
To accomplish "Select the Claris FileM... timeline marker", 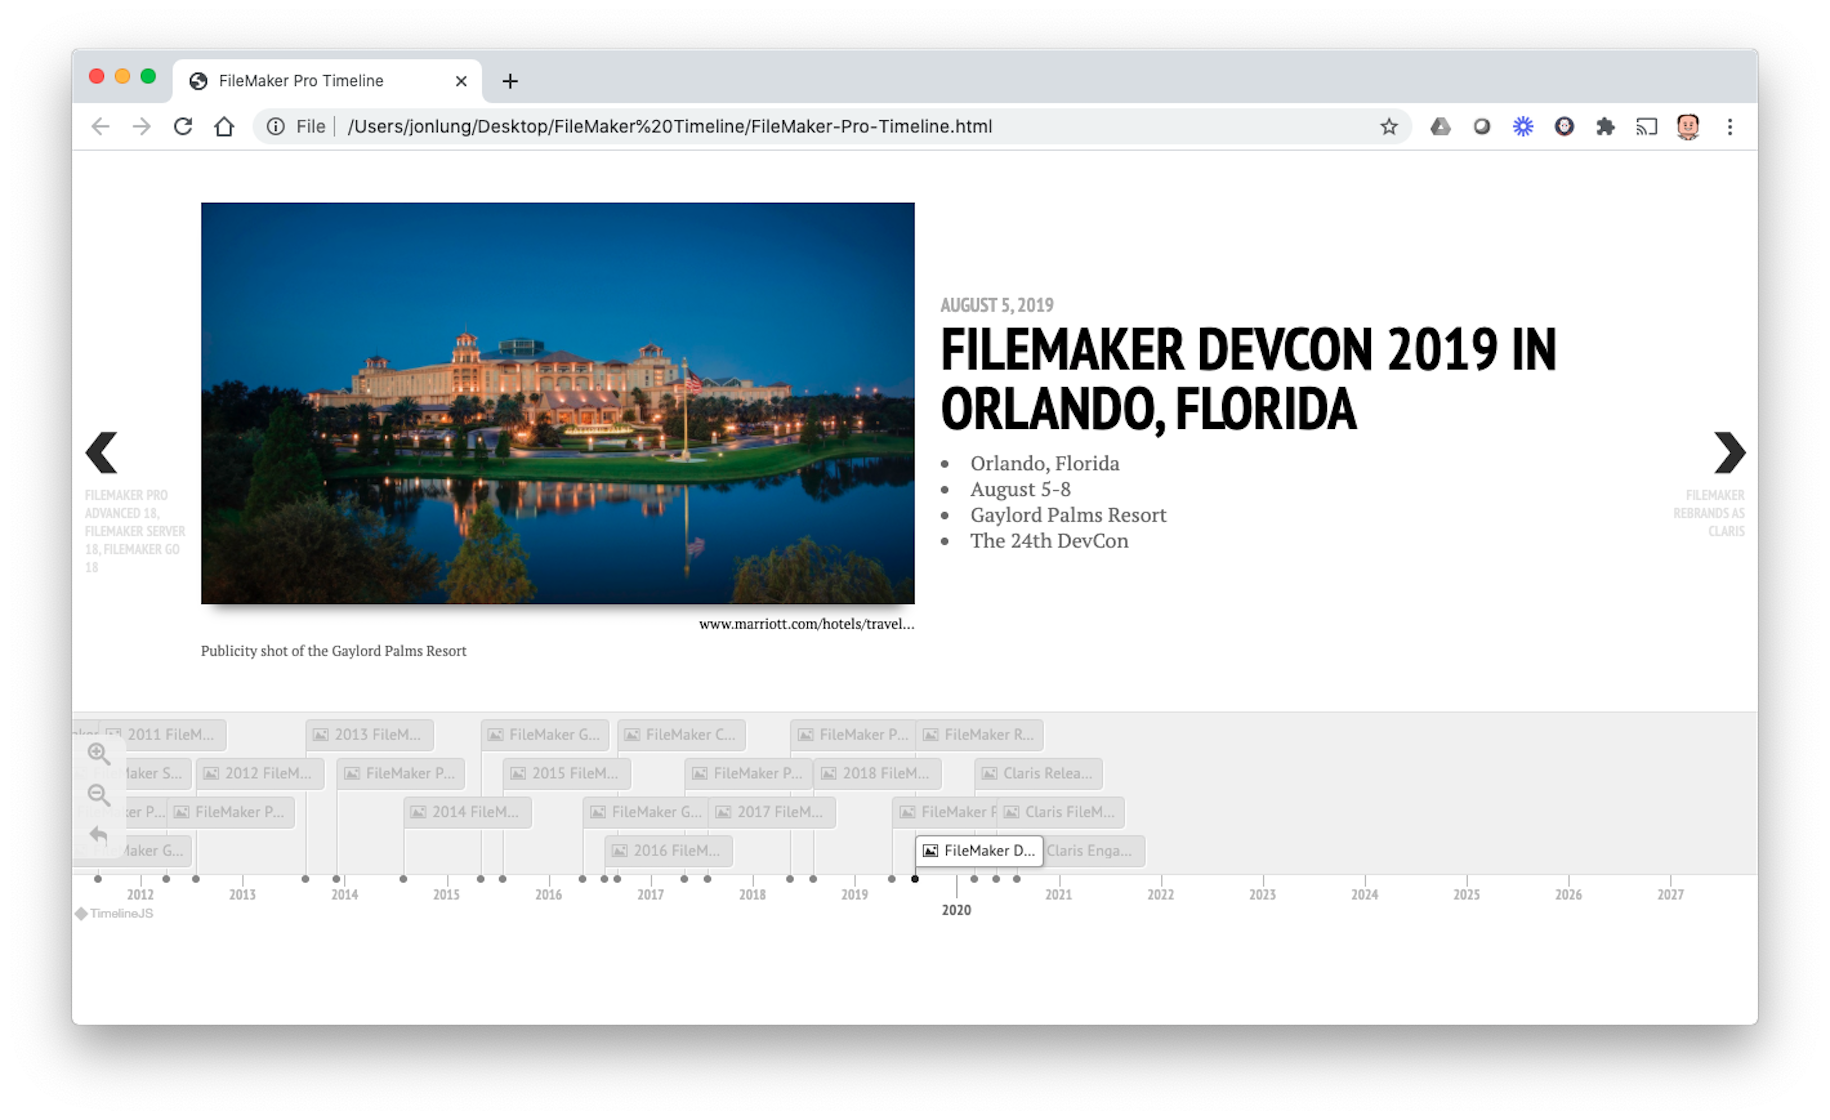I will 1060,812.
